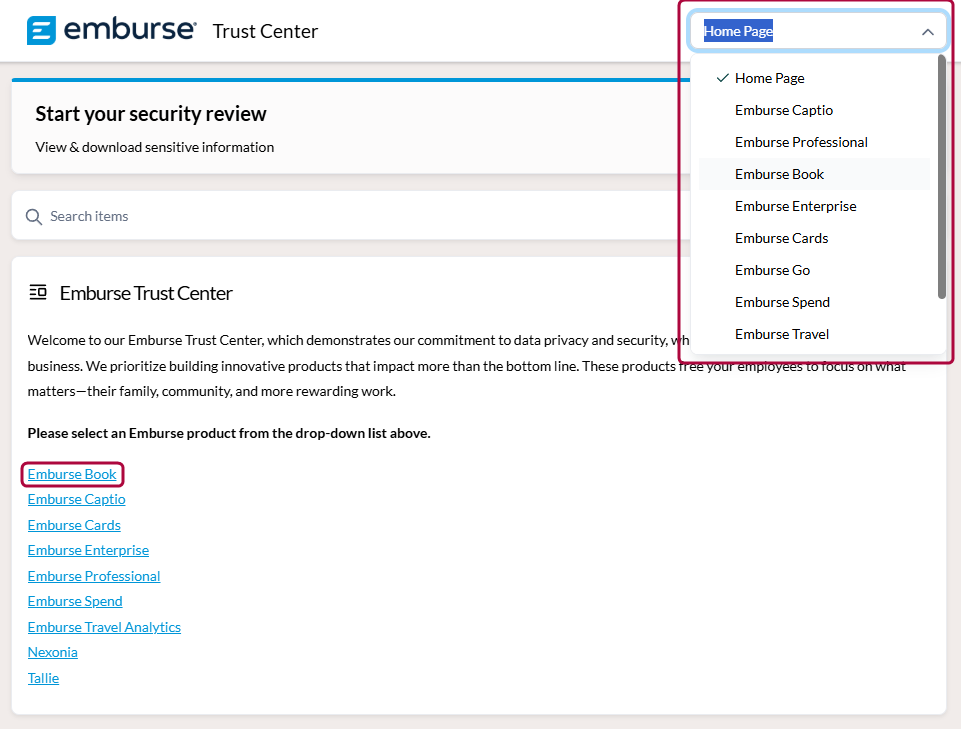
Task: Open the Emburse Cards link
Action: coord(74,525)
